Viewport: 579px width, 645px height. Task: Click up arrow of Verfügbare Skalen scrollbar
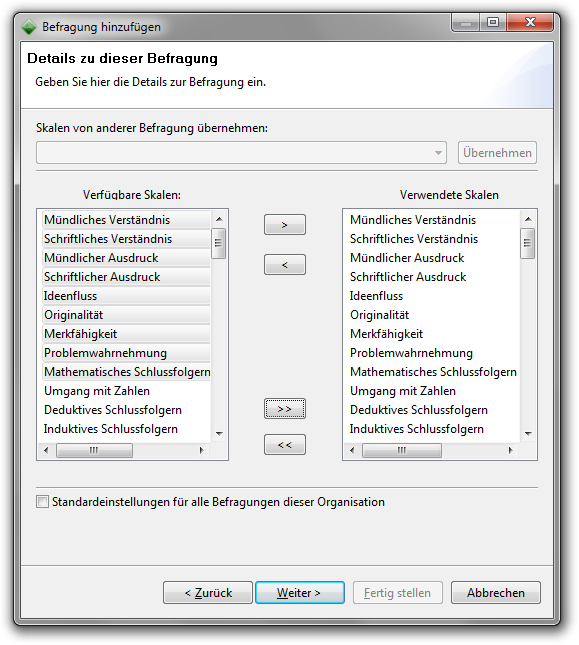(x=219, y=219)
